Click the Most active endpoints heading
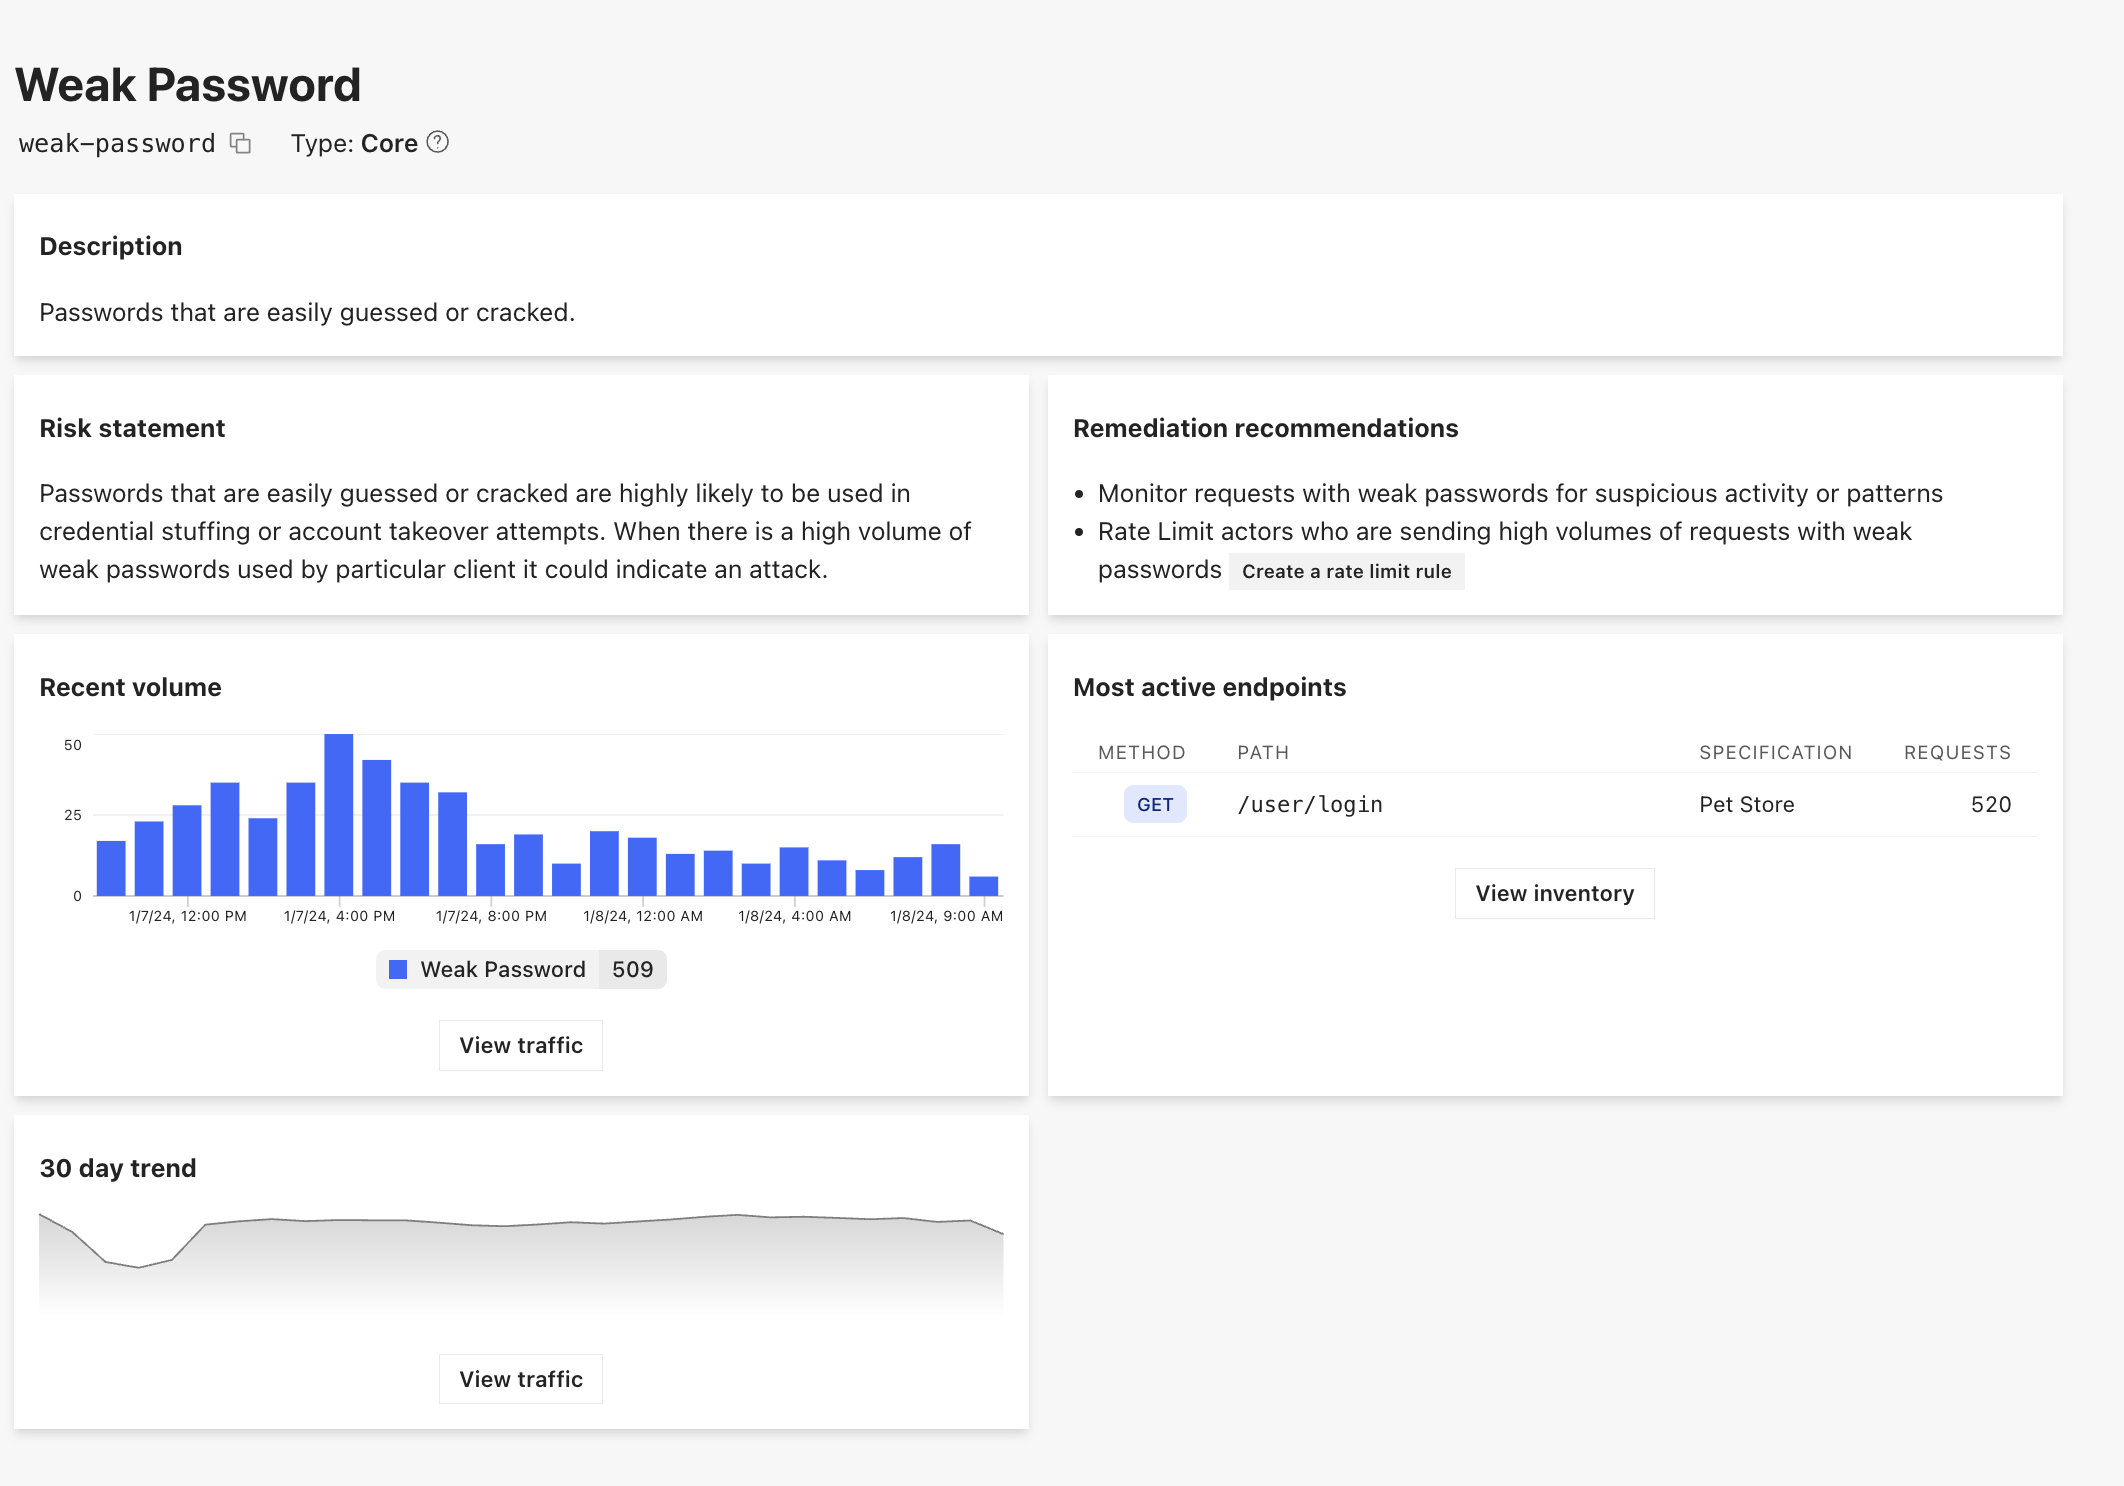 1209,687
